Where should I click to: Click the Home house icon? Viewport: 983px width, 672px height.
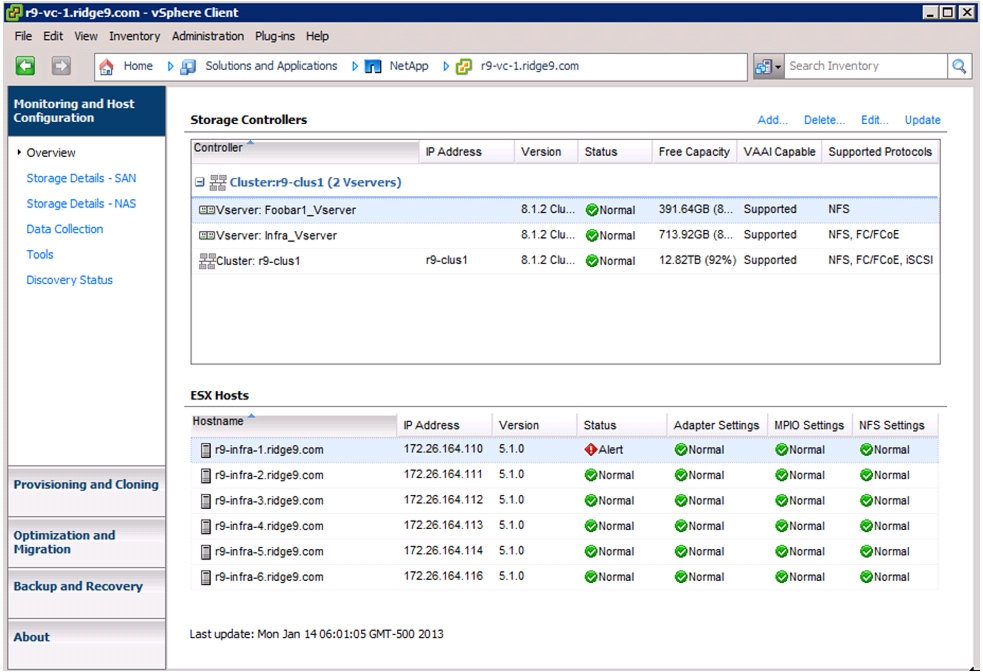(x=107, y=66)
